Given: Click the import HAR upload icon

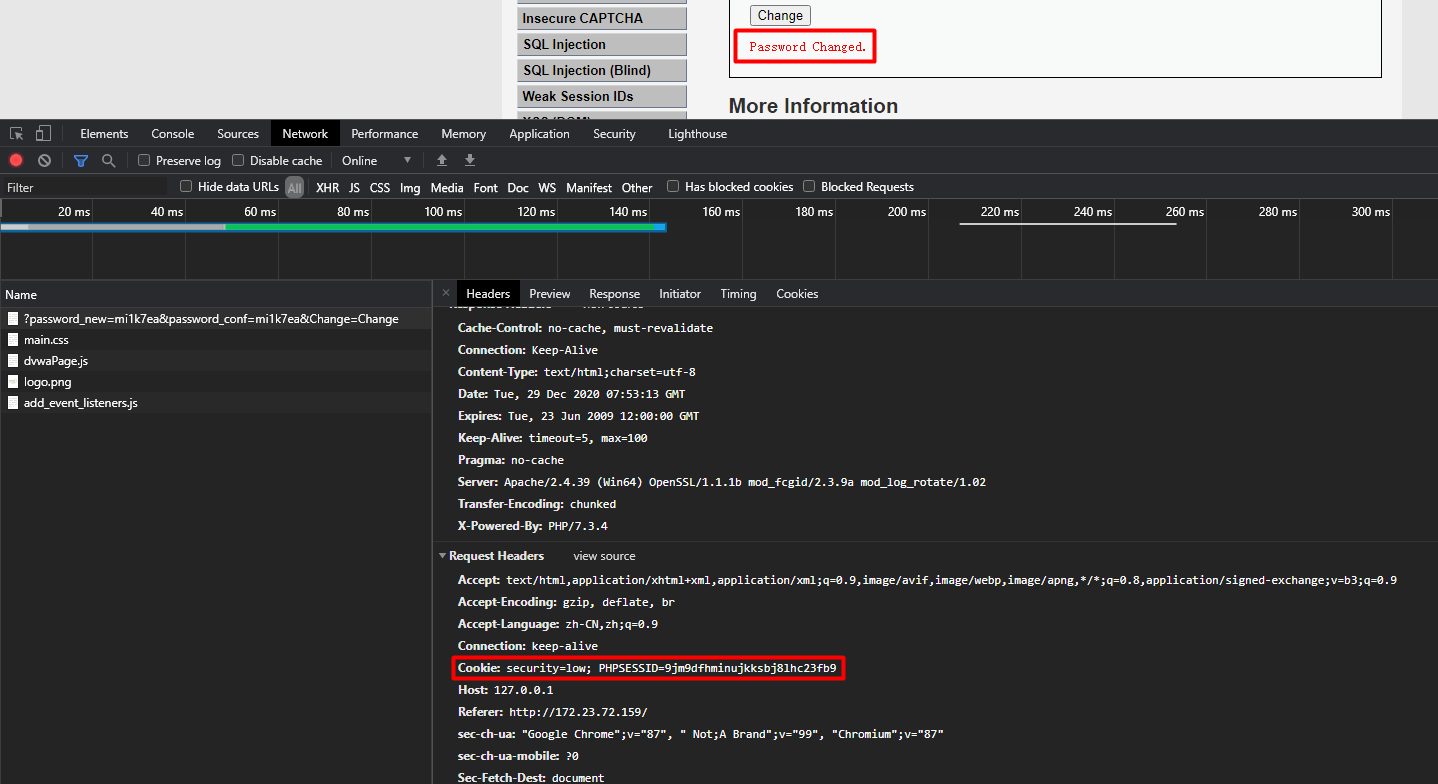Looking at the screenshot, I should point(442,160).
